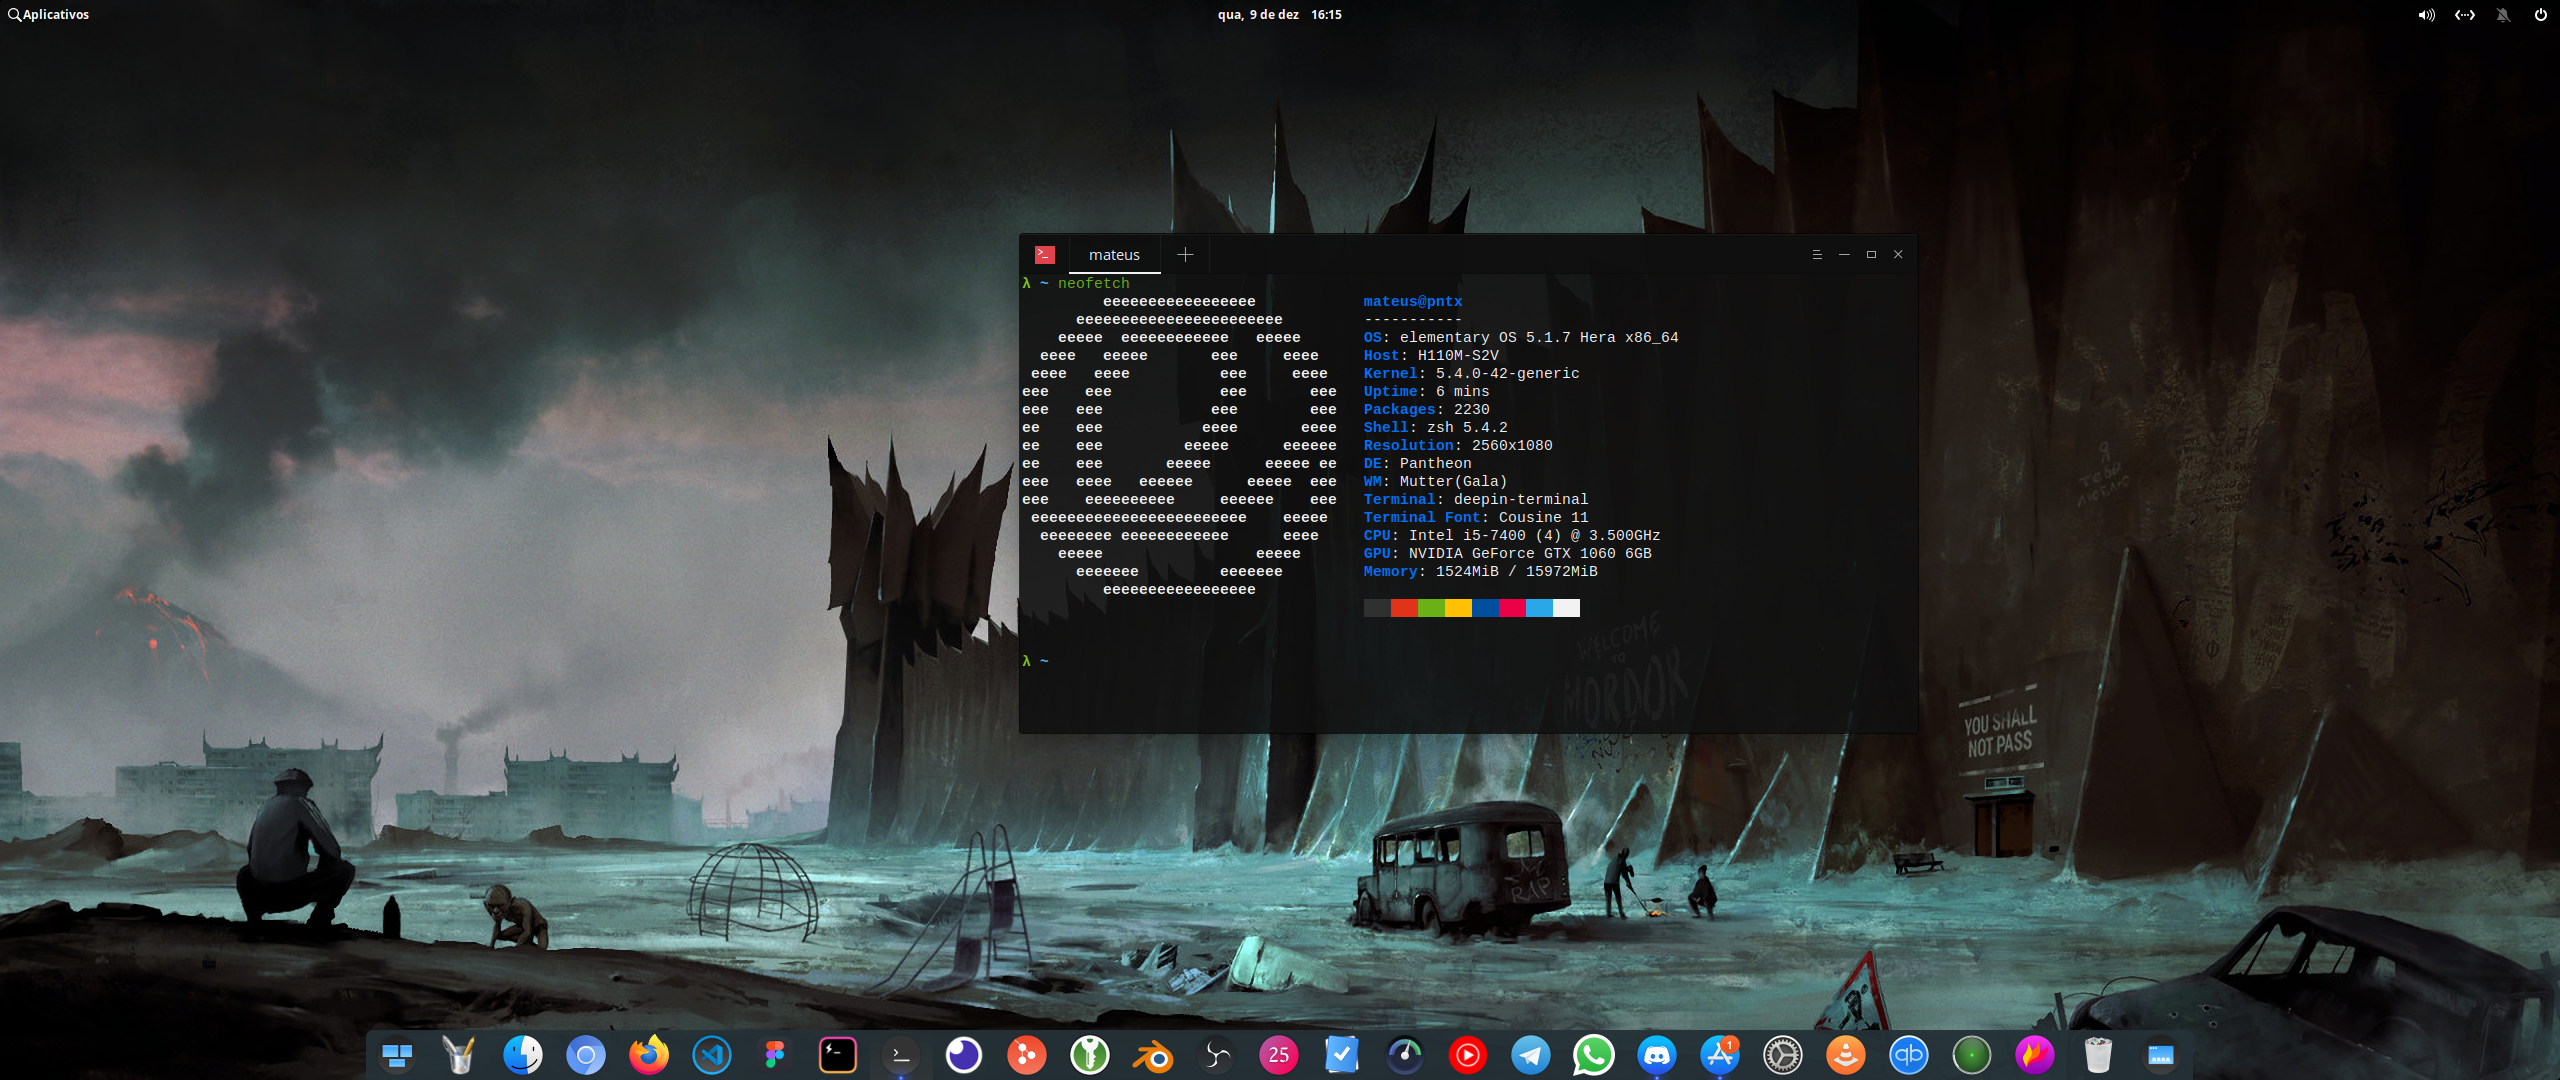Click the red color block in neofetch palette
This screenshot has height=1080, width=2560.
tap(1404, 608)
